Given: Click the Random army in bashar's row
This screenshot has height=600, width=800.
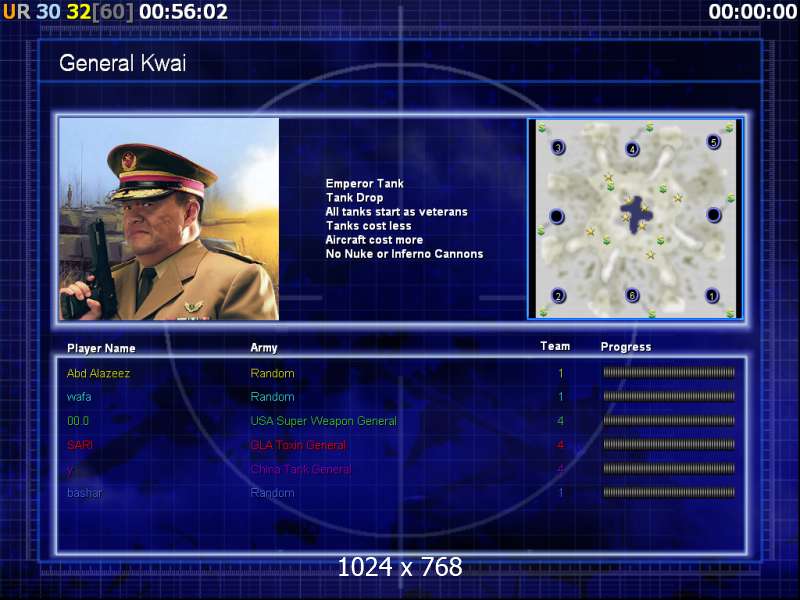Looking at the screenshot, I should [x=272, y=493].
